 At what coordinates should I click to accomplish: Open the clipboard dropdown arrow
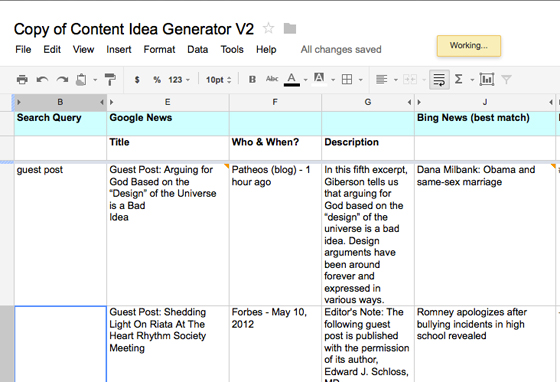click(x=95, y=80)
